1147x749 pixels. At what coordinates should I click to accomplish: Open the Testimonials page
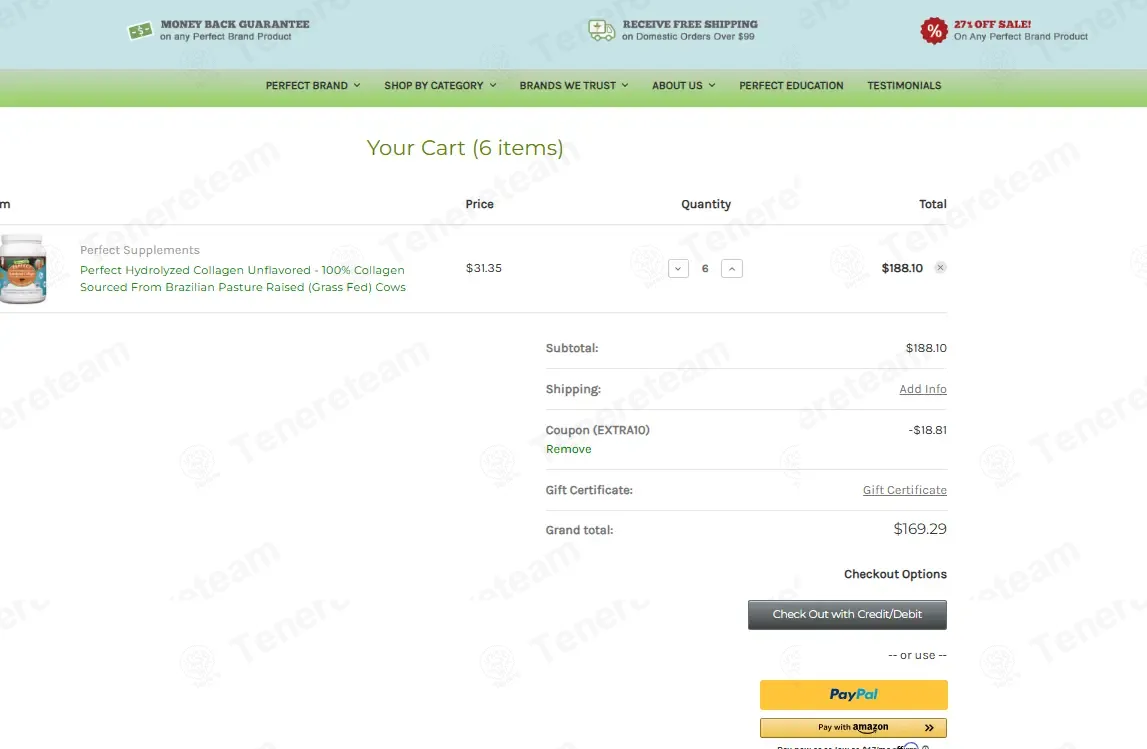pos(904,86)
